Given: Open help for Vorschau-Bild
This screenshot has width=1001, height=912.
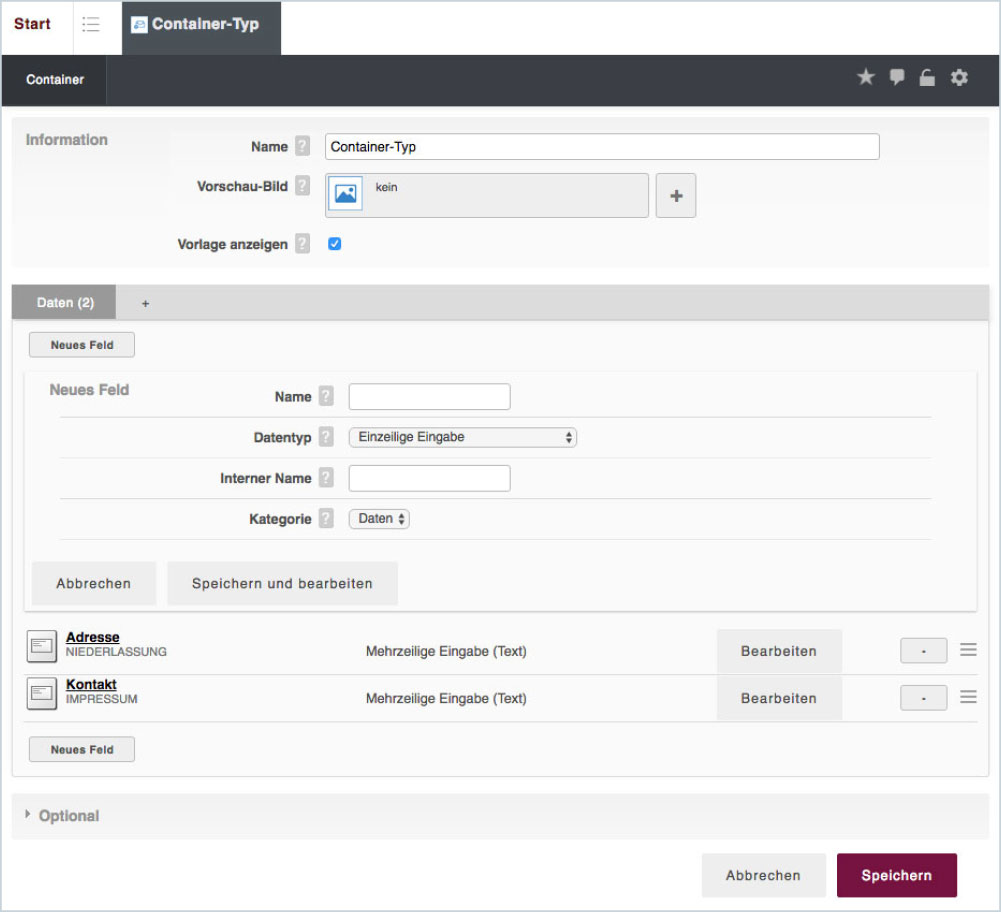Looking at the screenshot, I should (x=303, y=186).
